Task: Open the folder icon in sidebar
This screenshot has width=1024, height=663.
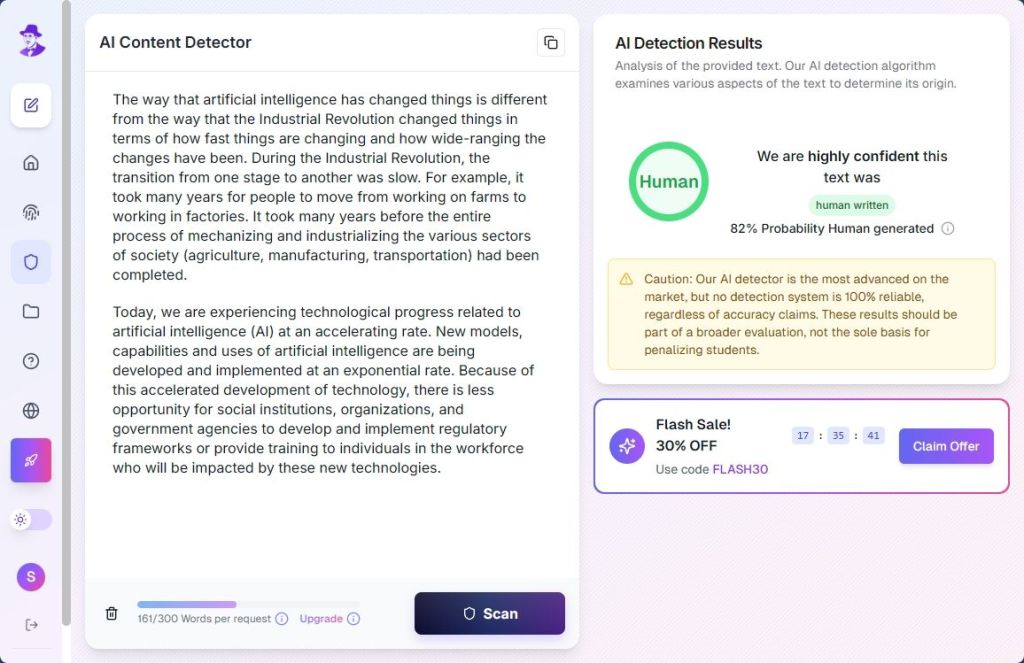Action: coord(31,311)
